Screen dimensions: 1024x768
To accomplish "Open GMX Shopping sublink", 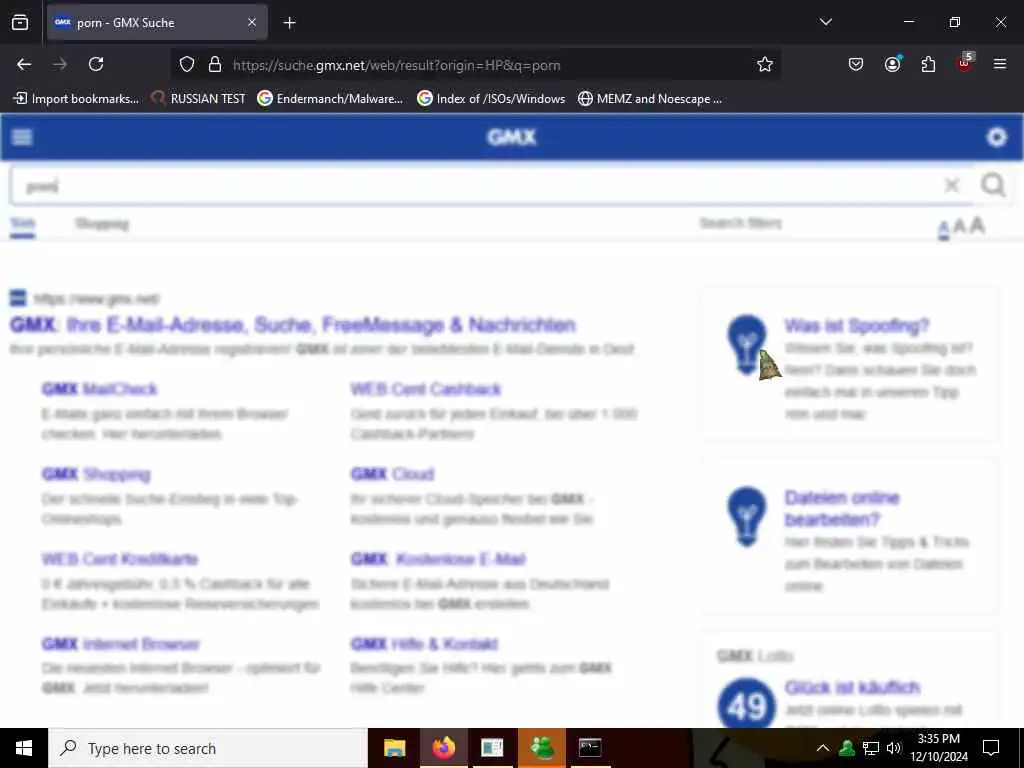I will (96, 474).
